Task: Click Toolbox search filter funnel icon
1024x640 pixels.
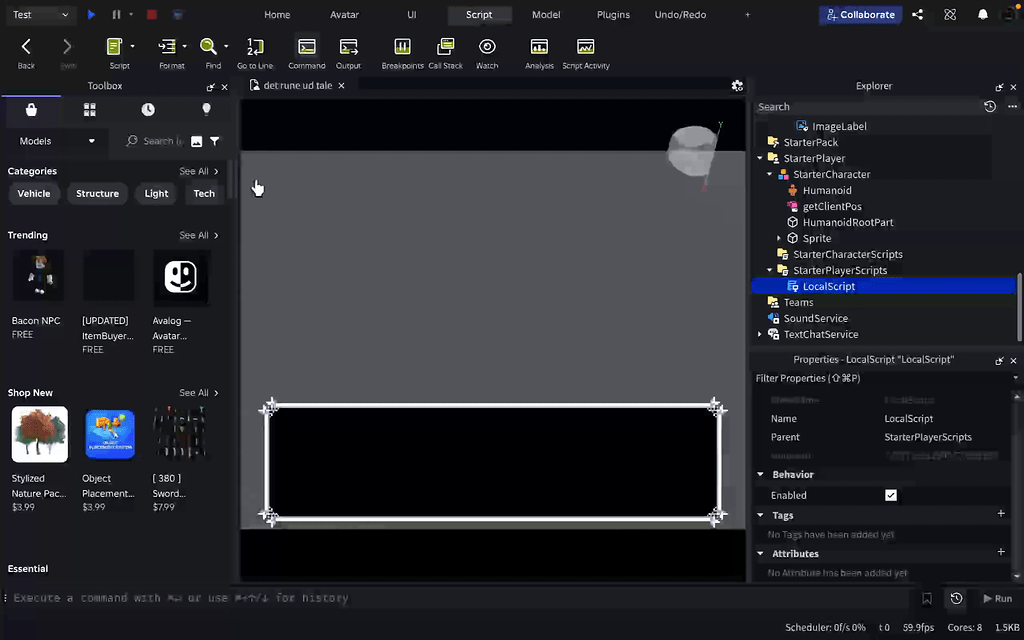Action: coord(215,141)
